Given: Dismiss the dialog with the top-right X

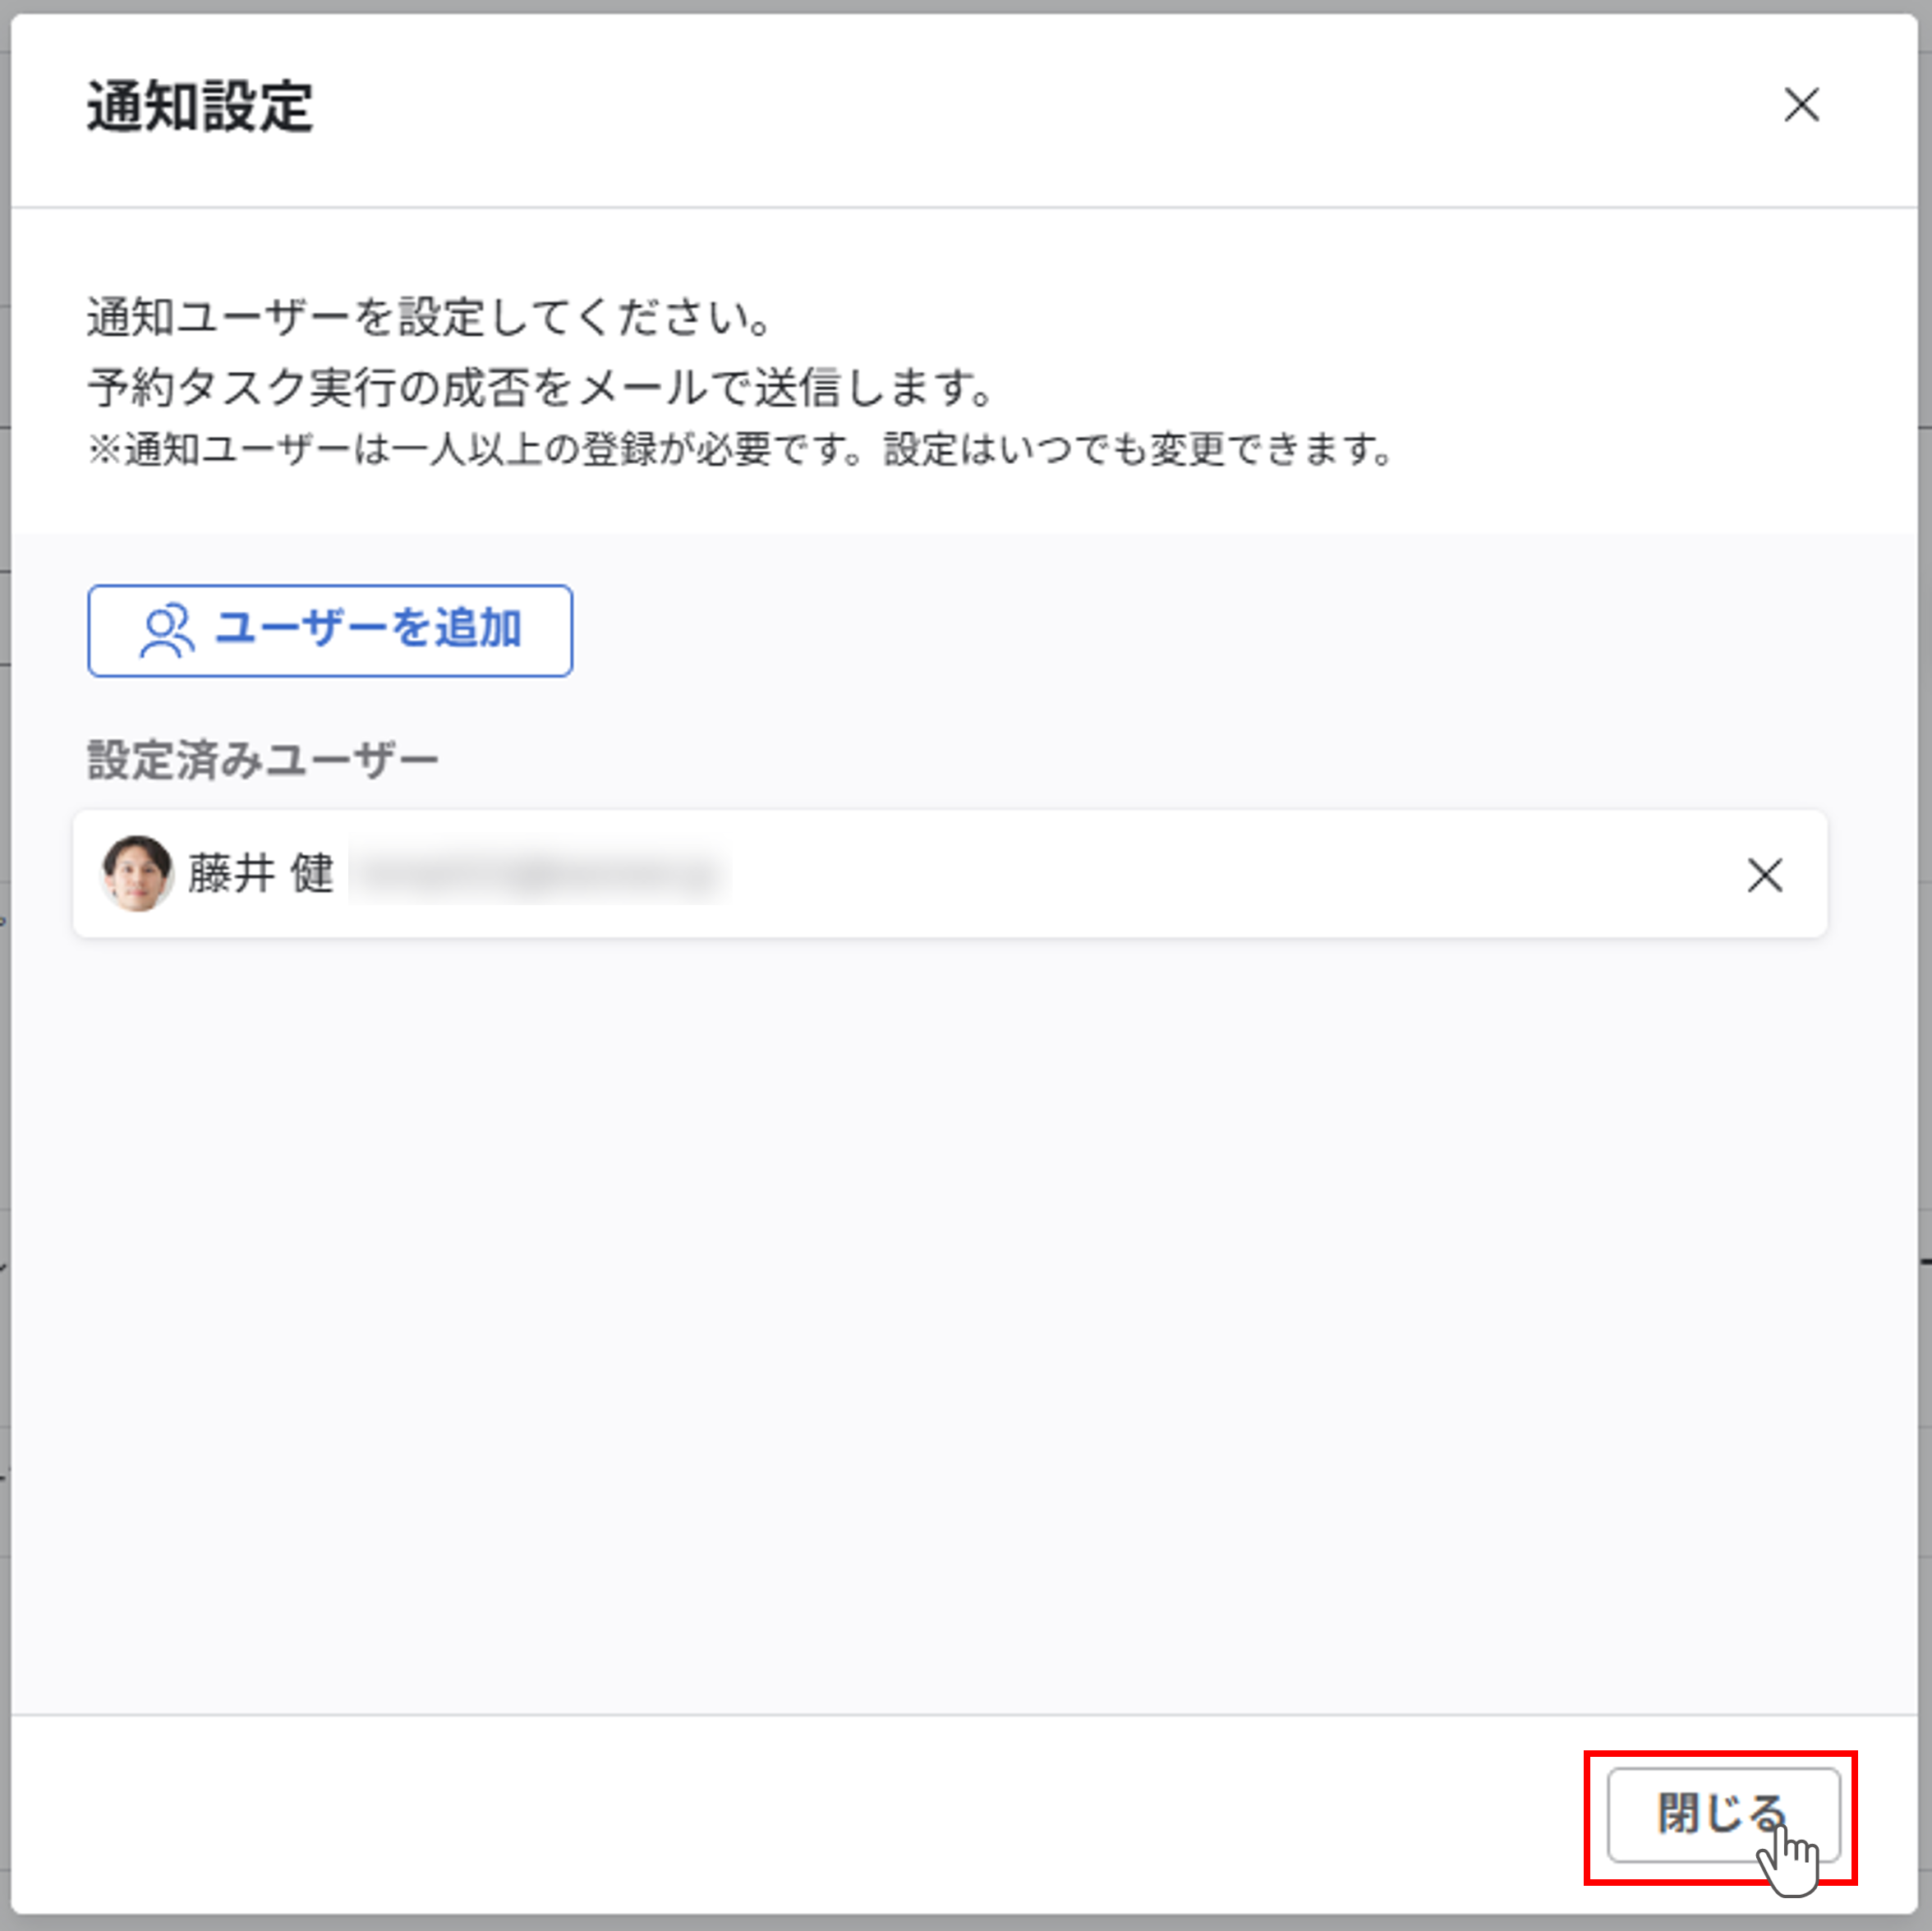Looking at the screenshot, I should [1801, 105].
